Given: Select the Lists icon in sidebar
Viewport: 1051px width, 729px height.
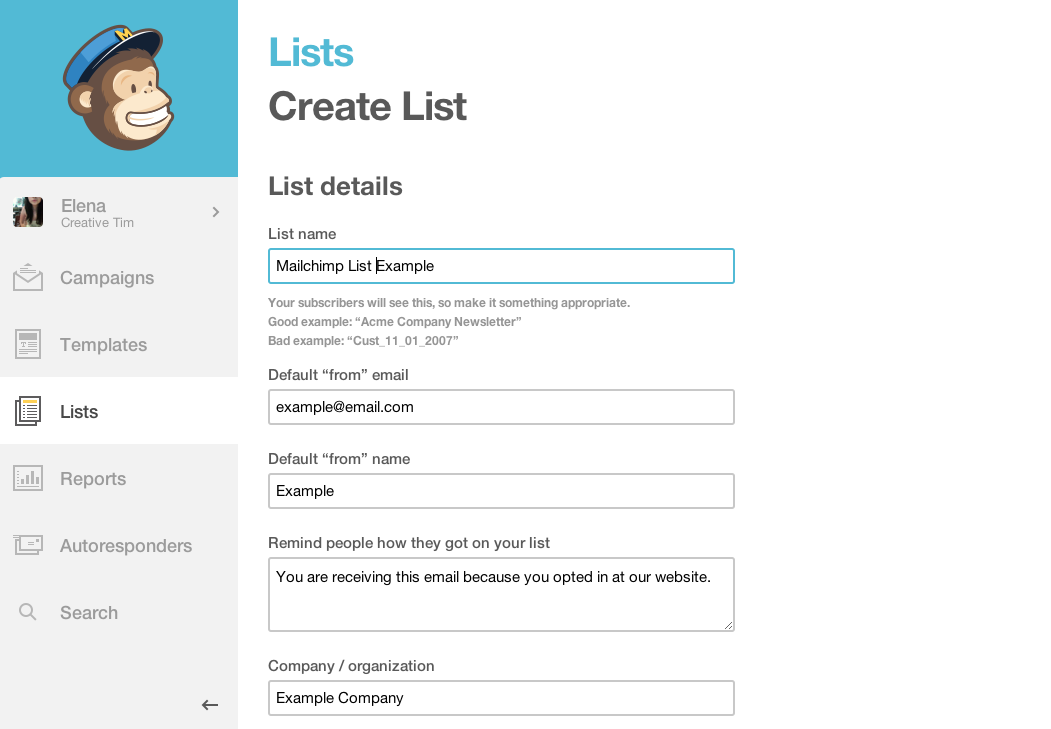Looking at the screenshot, I should (x=28, y=411).
